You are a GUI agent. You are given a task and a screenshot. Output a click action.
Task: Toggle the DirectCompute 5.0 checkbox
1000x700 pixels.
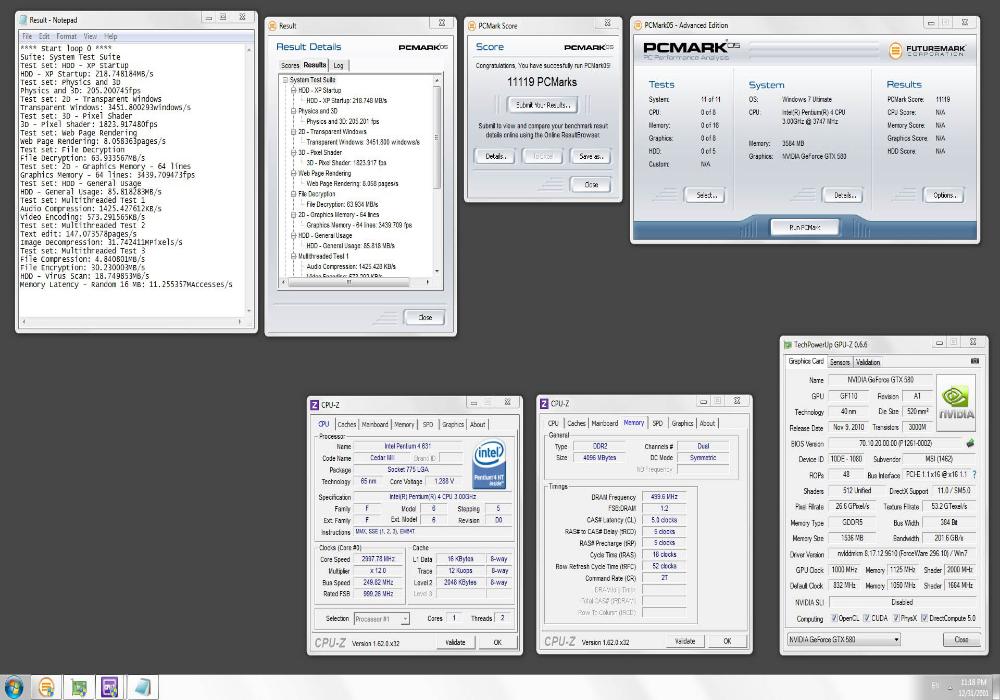924,618
